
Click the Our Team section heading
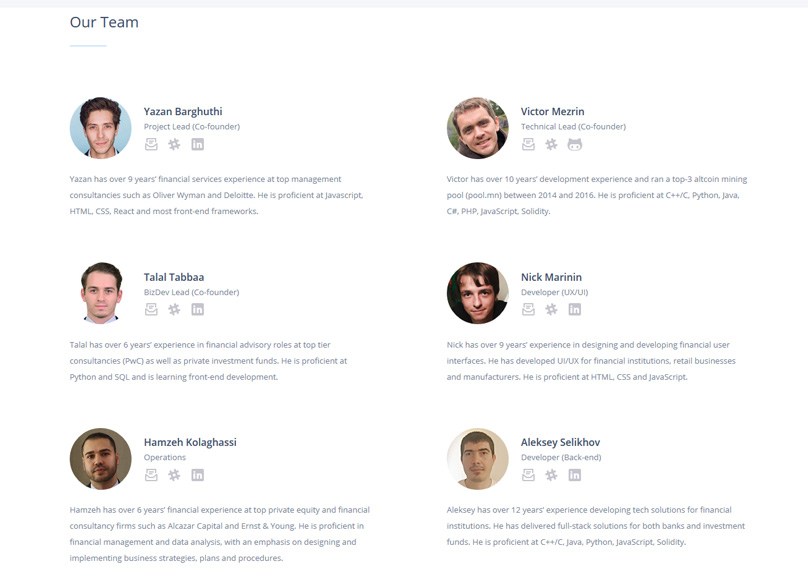(x=104, y=22)
